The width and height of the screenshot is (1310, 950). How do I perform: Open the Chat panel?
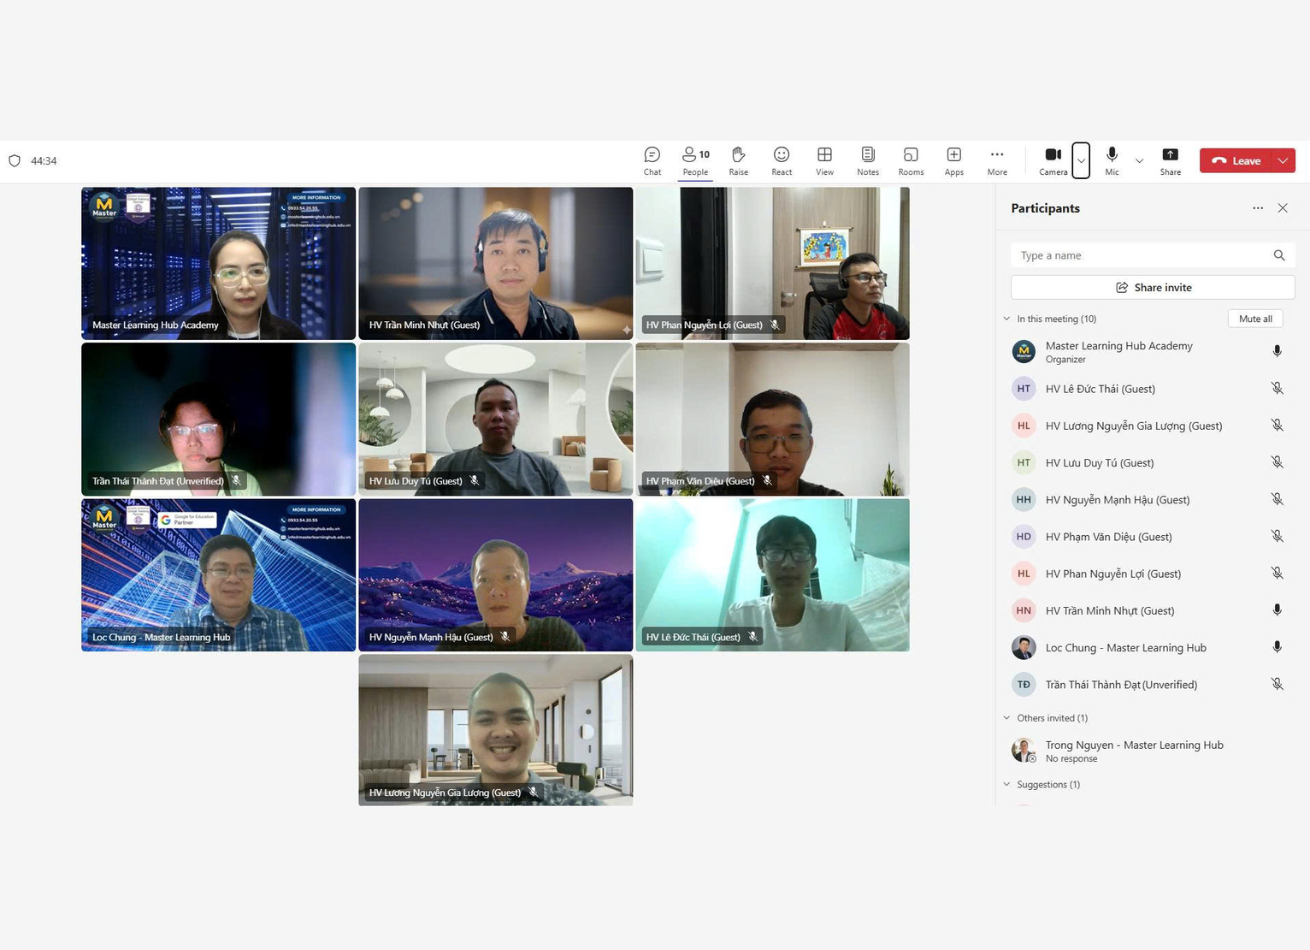point(652,160)
